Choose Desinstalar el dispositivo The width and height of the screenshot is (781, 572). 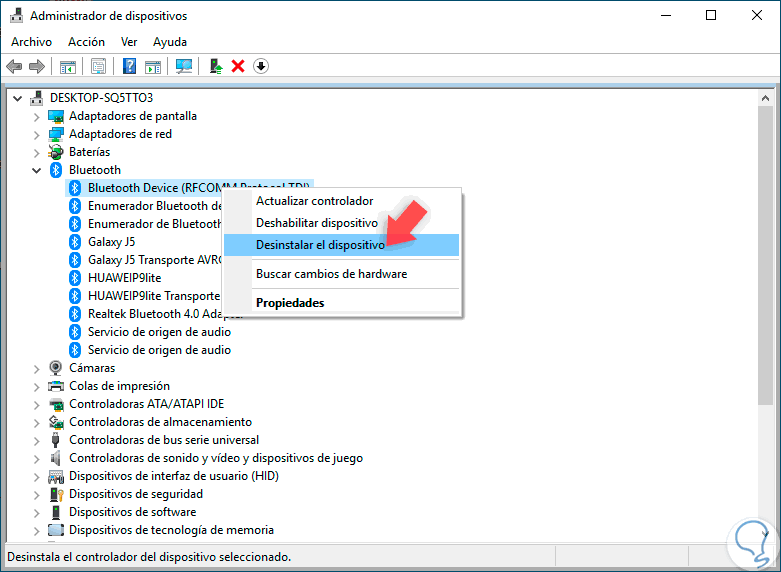pyautogui.click(x=341, y=245)
